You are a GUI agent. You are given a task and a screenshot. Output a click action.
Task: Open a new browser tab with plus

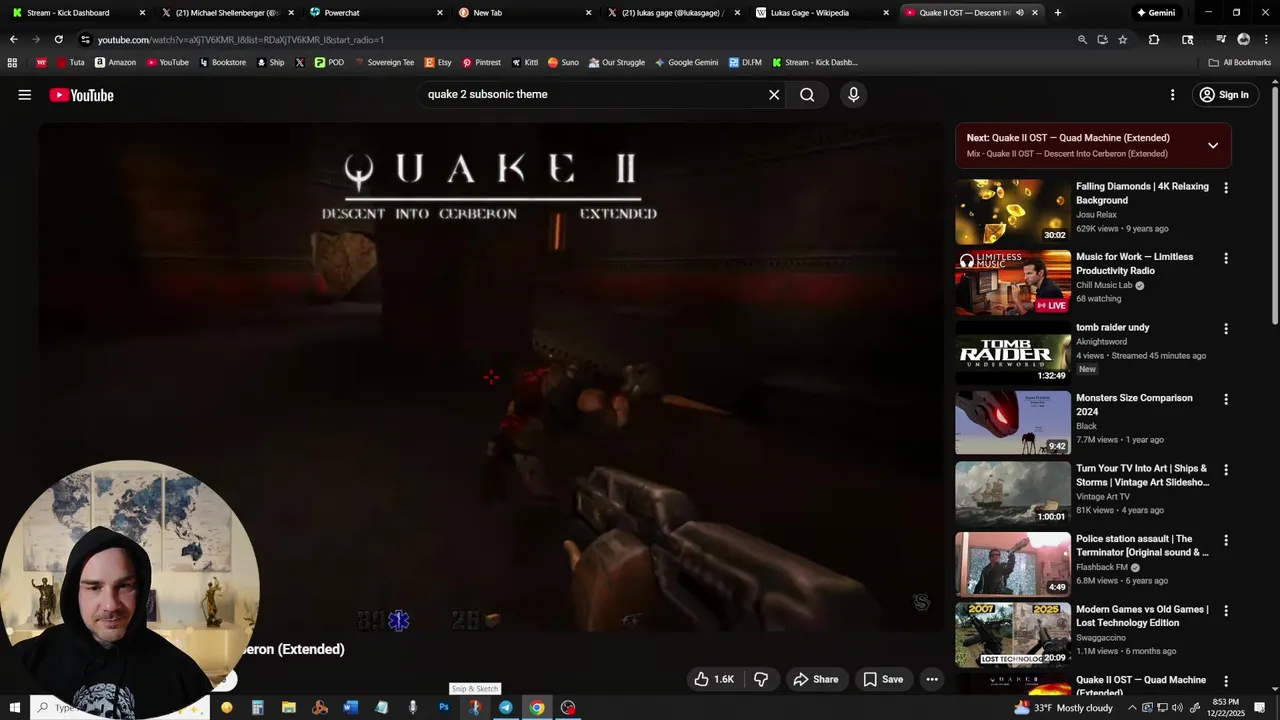click(1058, 13)
